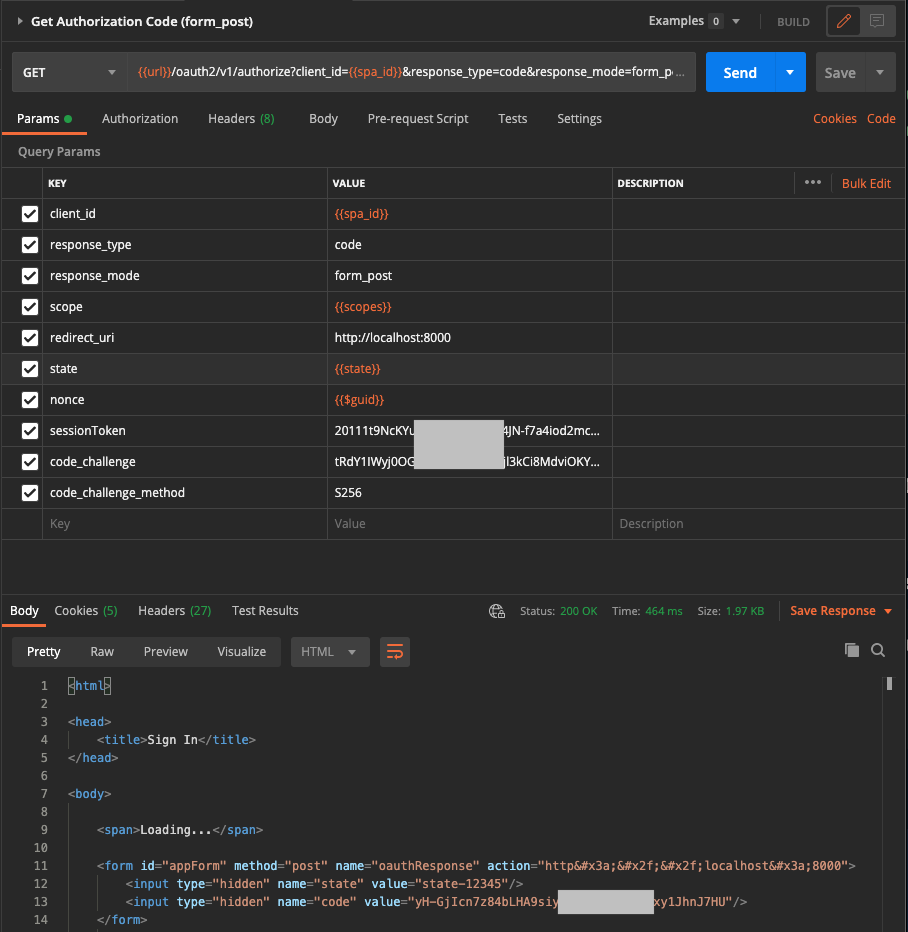Image resolution: width=908 pixels, height=932 pixels.
Task: Uncheck the client_id parameter checkbox
Action: click(30, 214)
